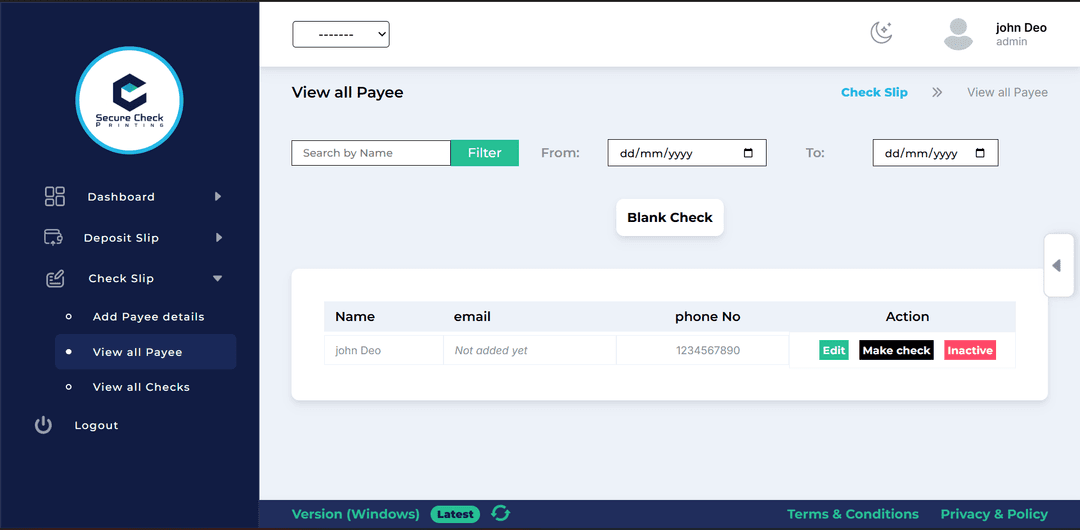
Task: Click the Blank Check button
Action: 669,218
